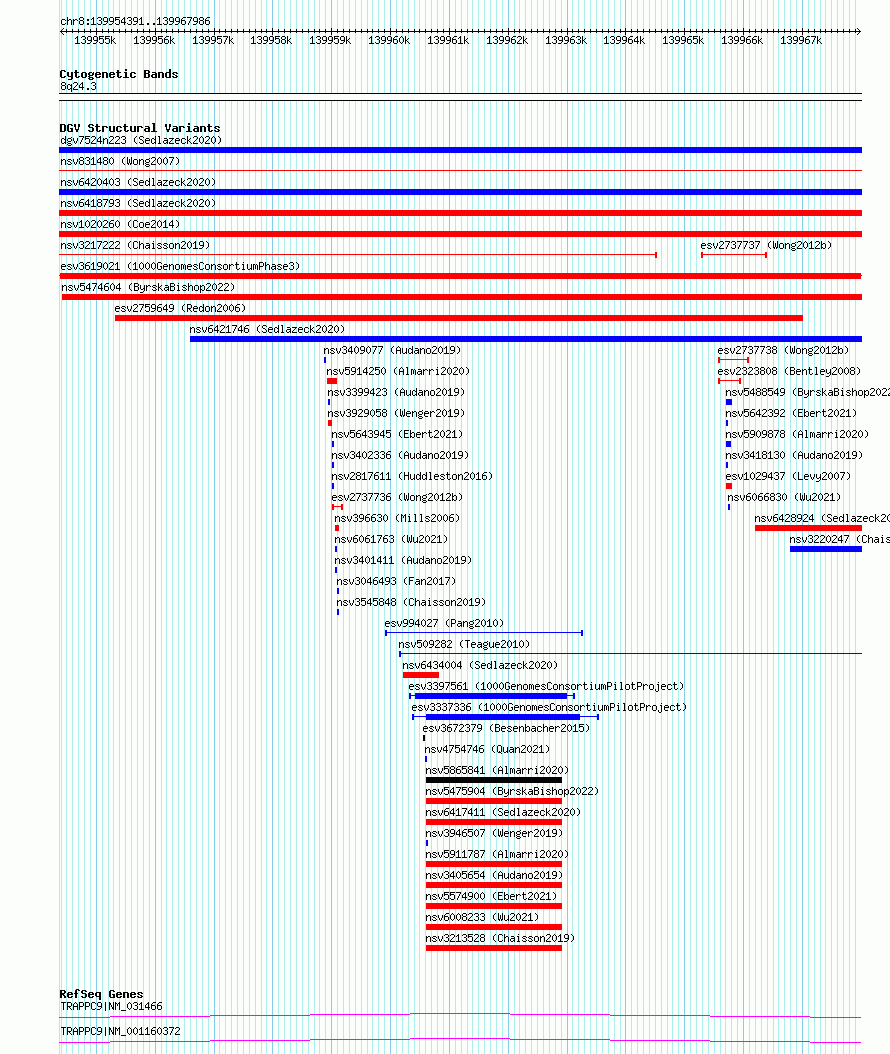Click nsv5642392 (Ebert2021) label

791,413
